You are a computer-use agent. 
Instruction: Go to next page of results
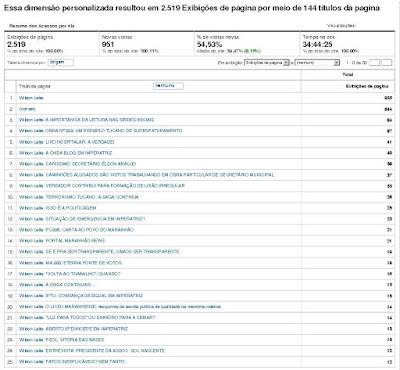pyautogui.click(x=386, y=62)
